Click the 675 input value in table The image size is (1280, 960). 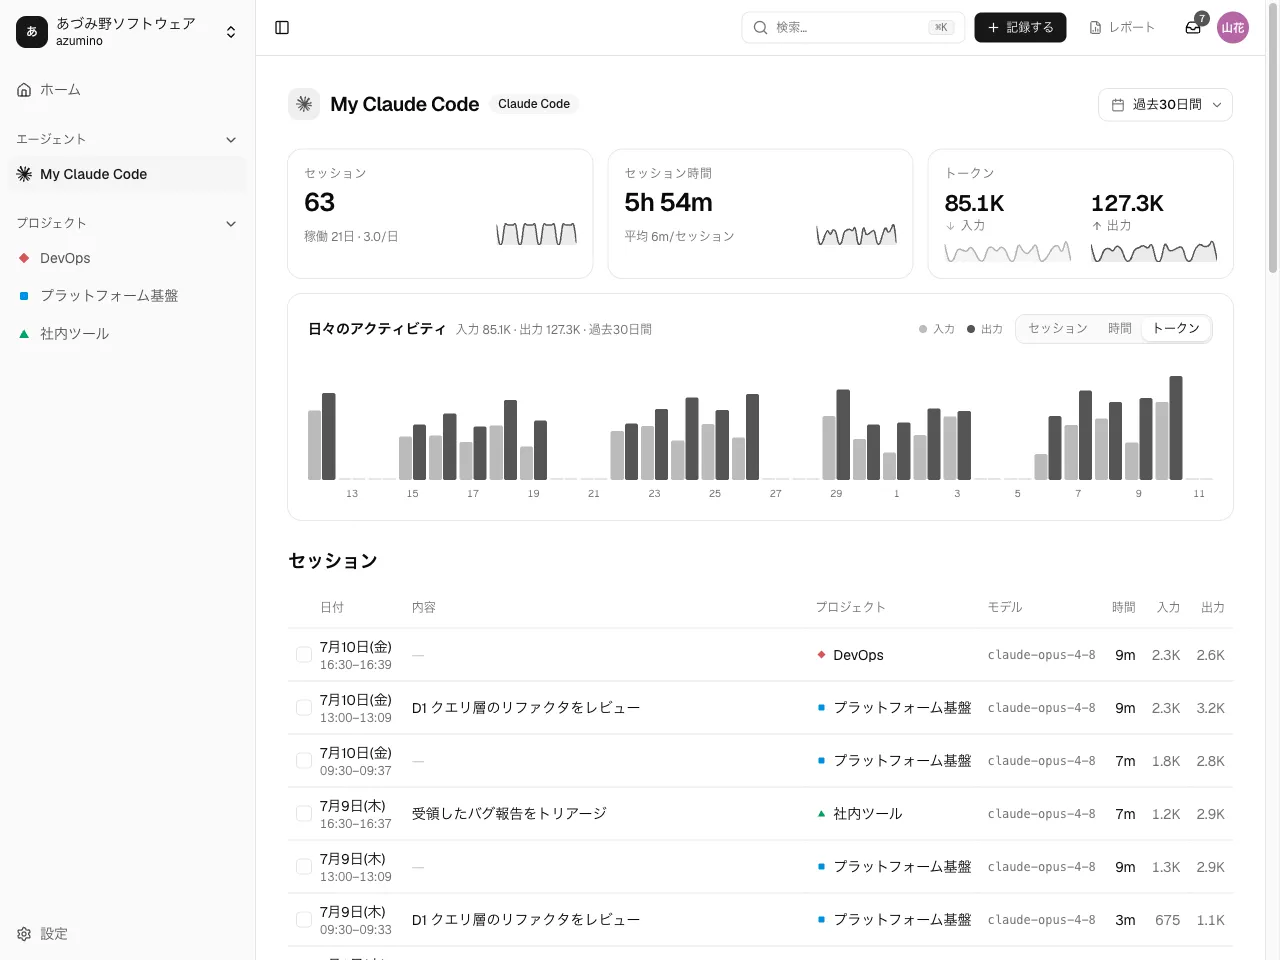tap(1167, 920)
